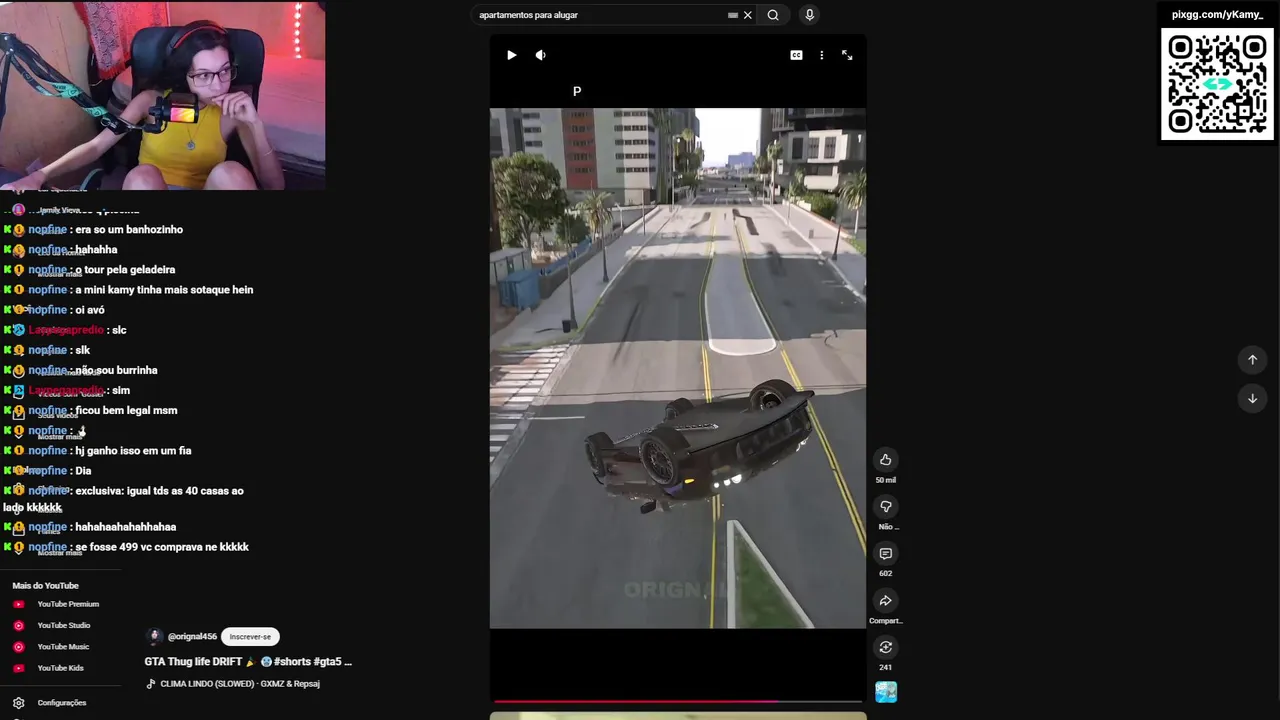1280x720 pixels.
Task: Open the 602 comments panel
Action: point(885,554)
